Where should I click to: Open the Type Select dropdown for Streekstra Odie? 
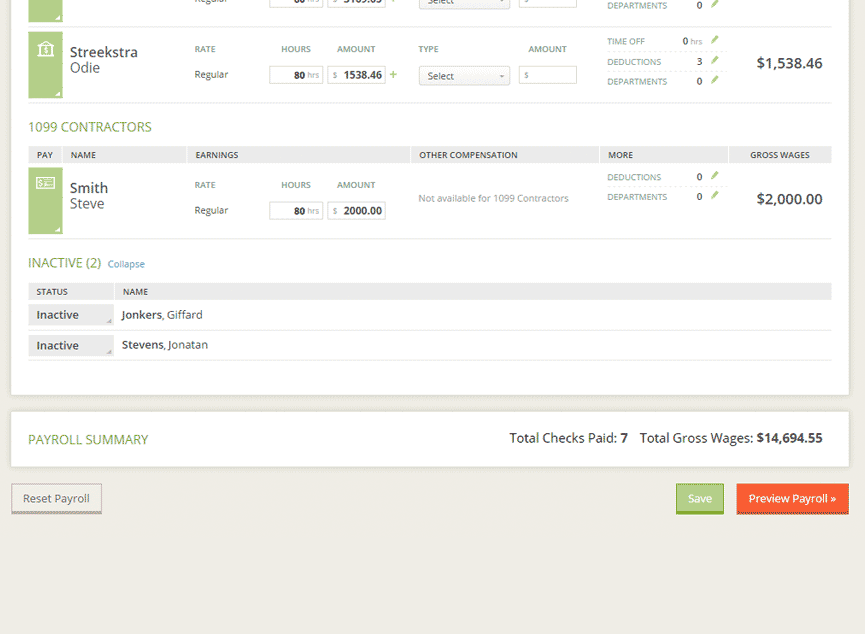(x=464, y=76)
